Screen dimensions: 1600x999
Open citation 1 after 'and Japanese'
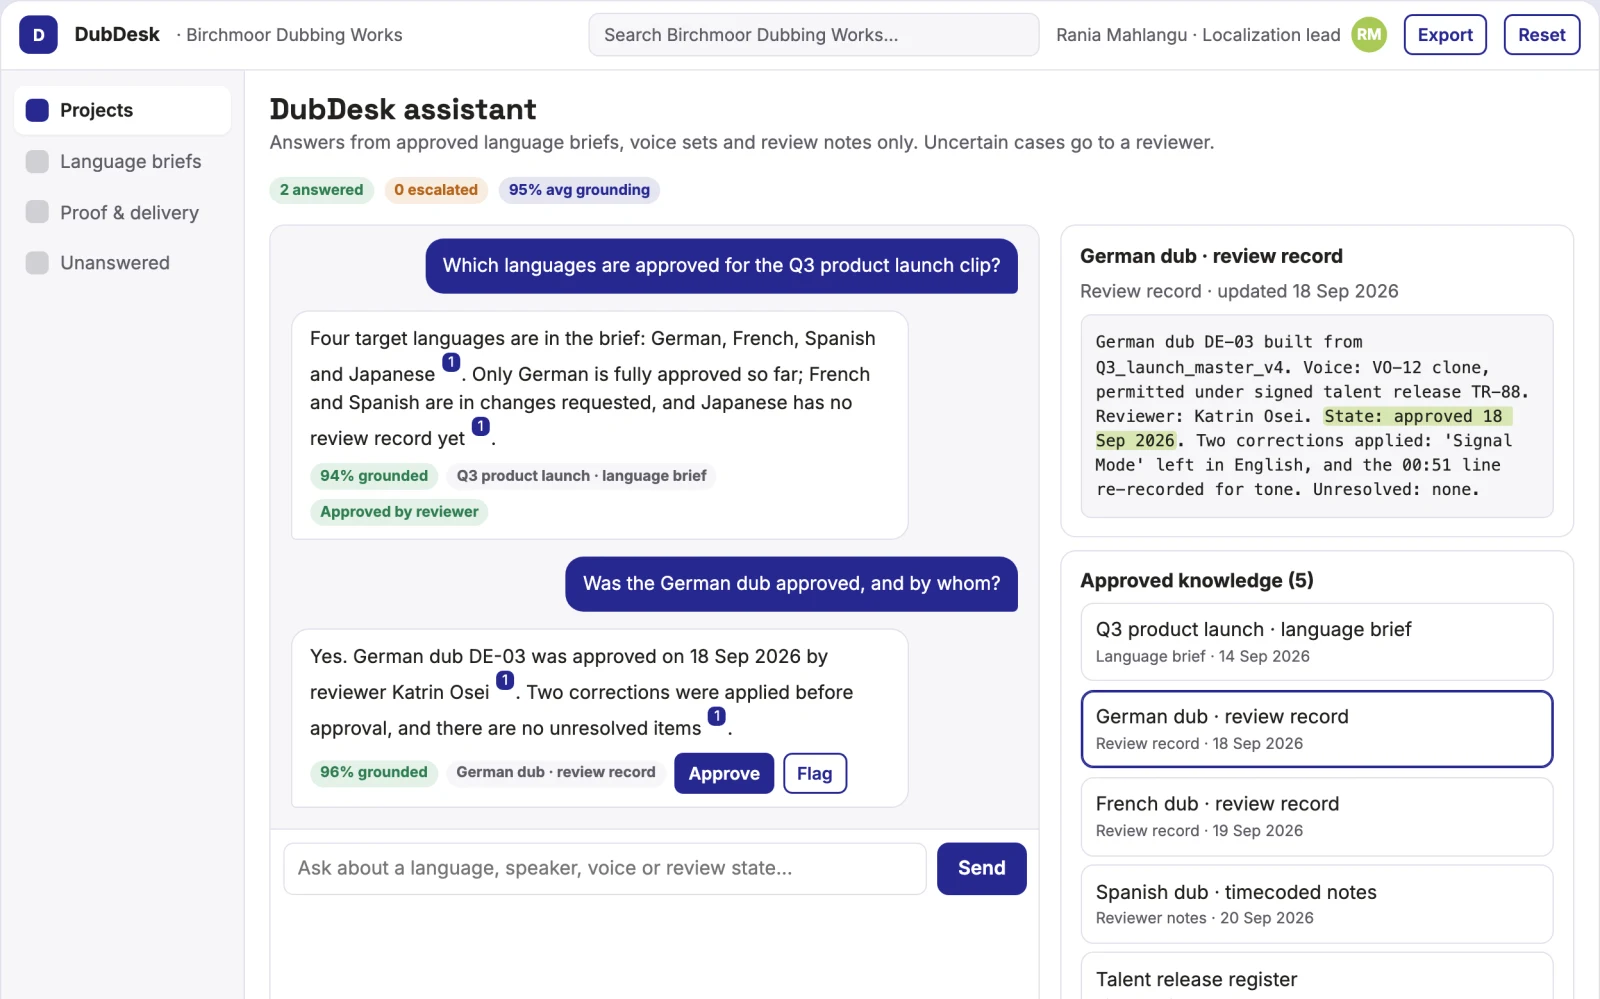pyautogui.click(x=451, y=362)
